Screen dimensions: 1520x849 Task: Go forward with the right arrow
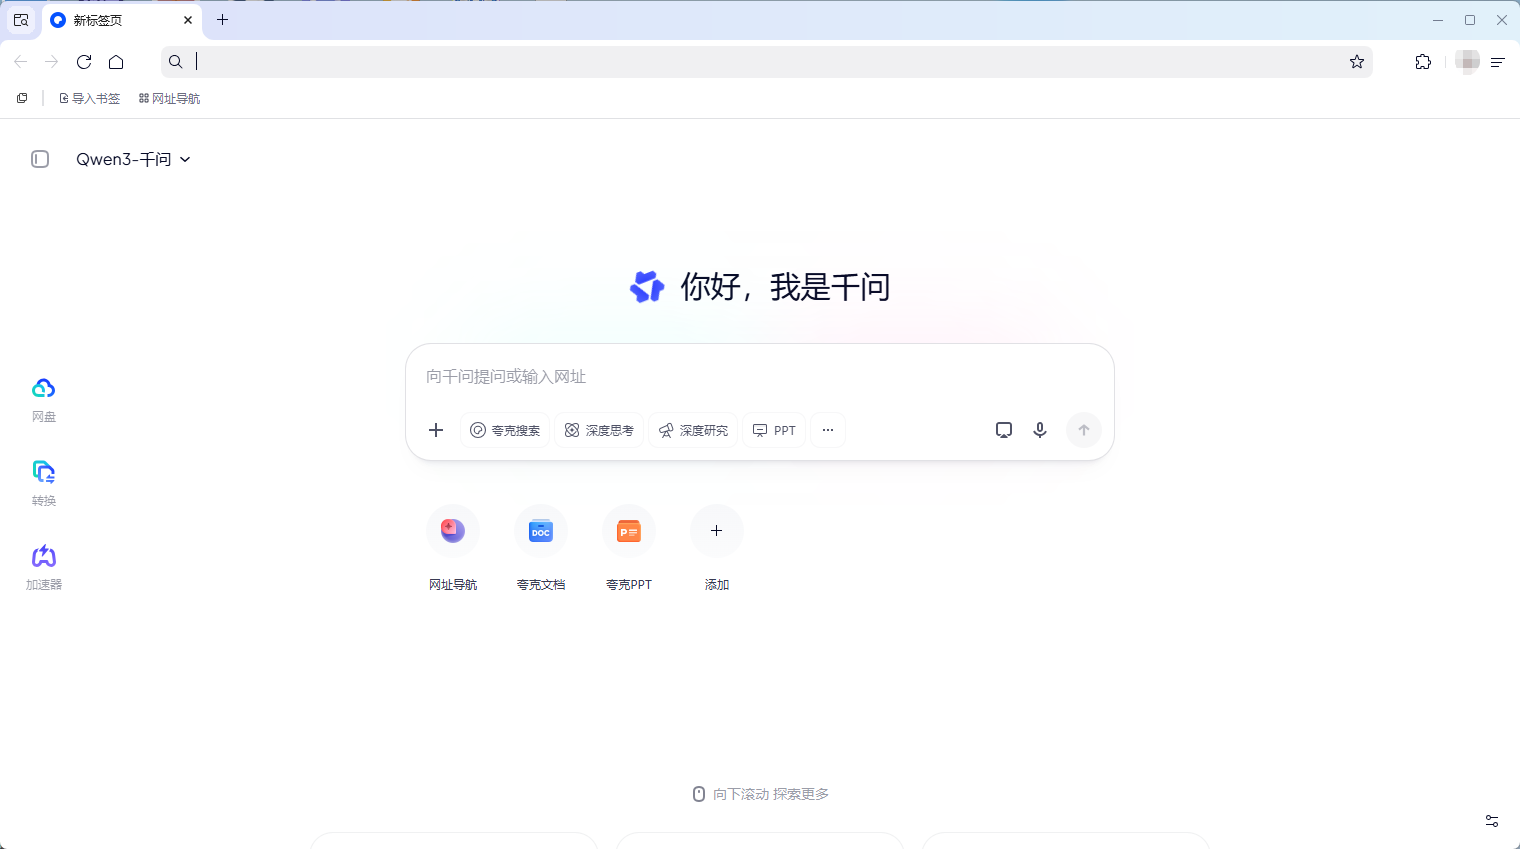[x=52, y=62]
